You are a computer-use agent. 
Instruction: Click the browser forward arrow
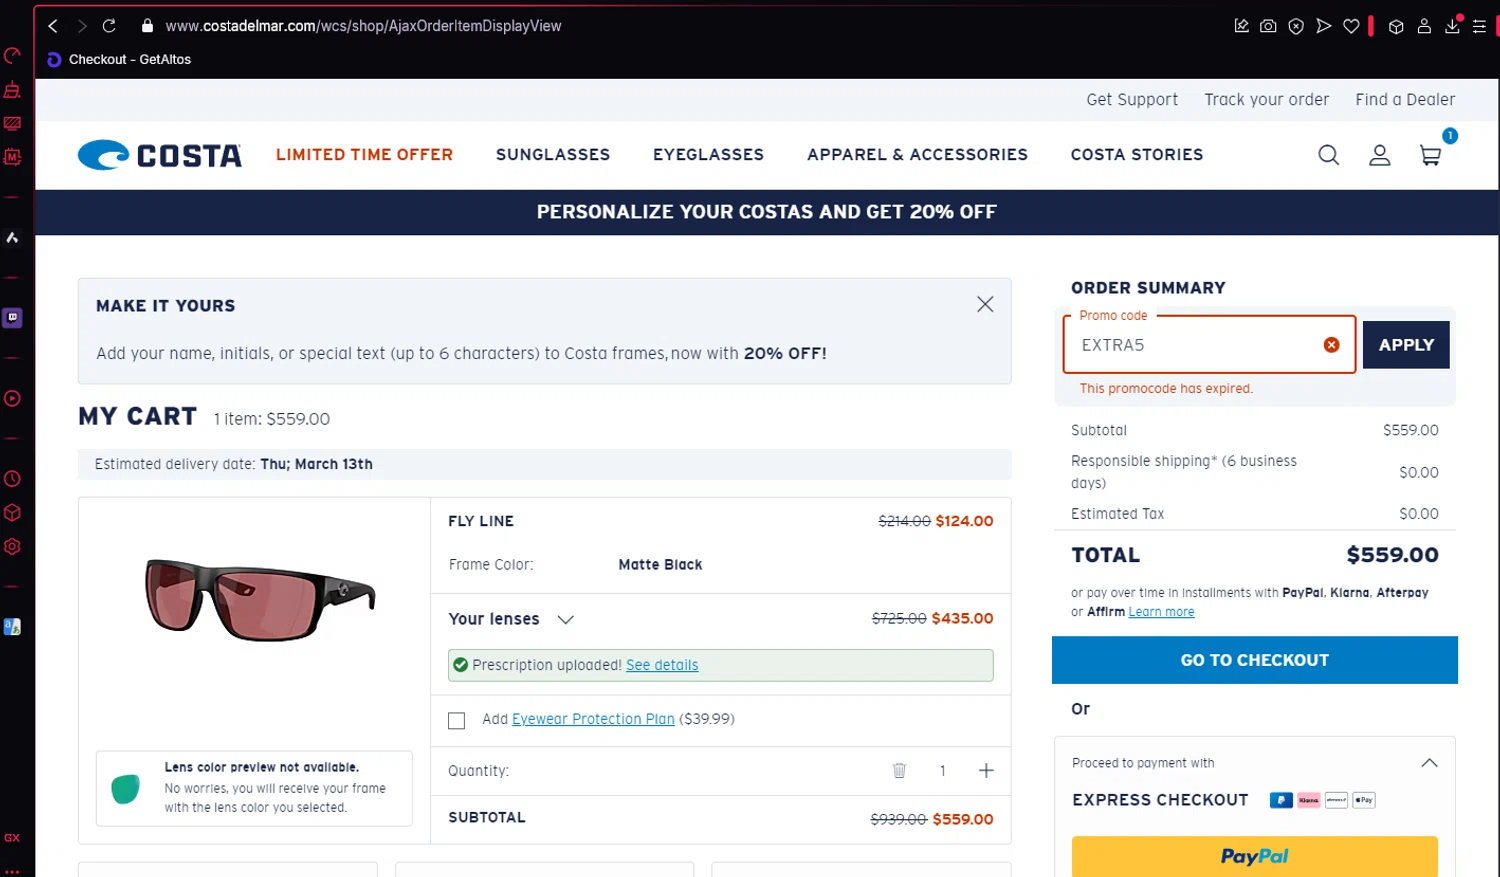coord(82,26)
